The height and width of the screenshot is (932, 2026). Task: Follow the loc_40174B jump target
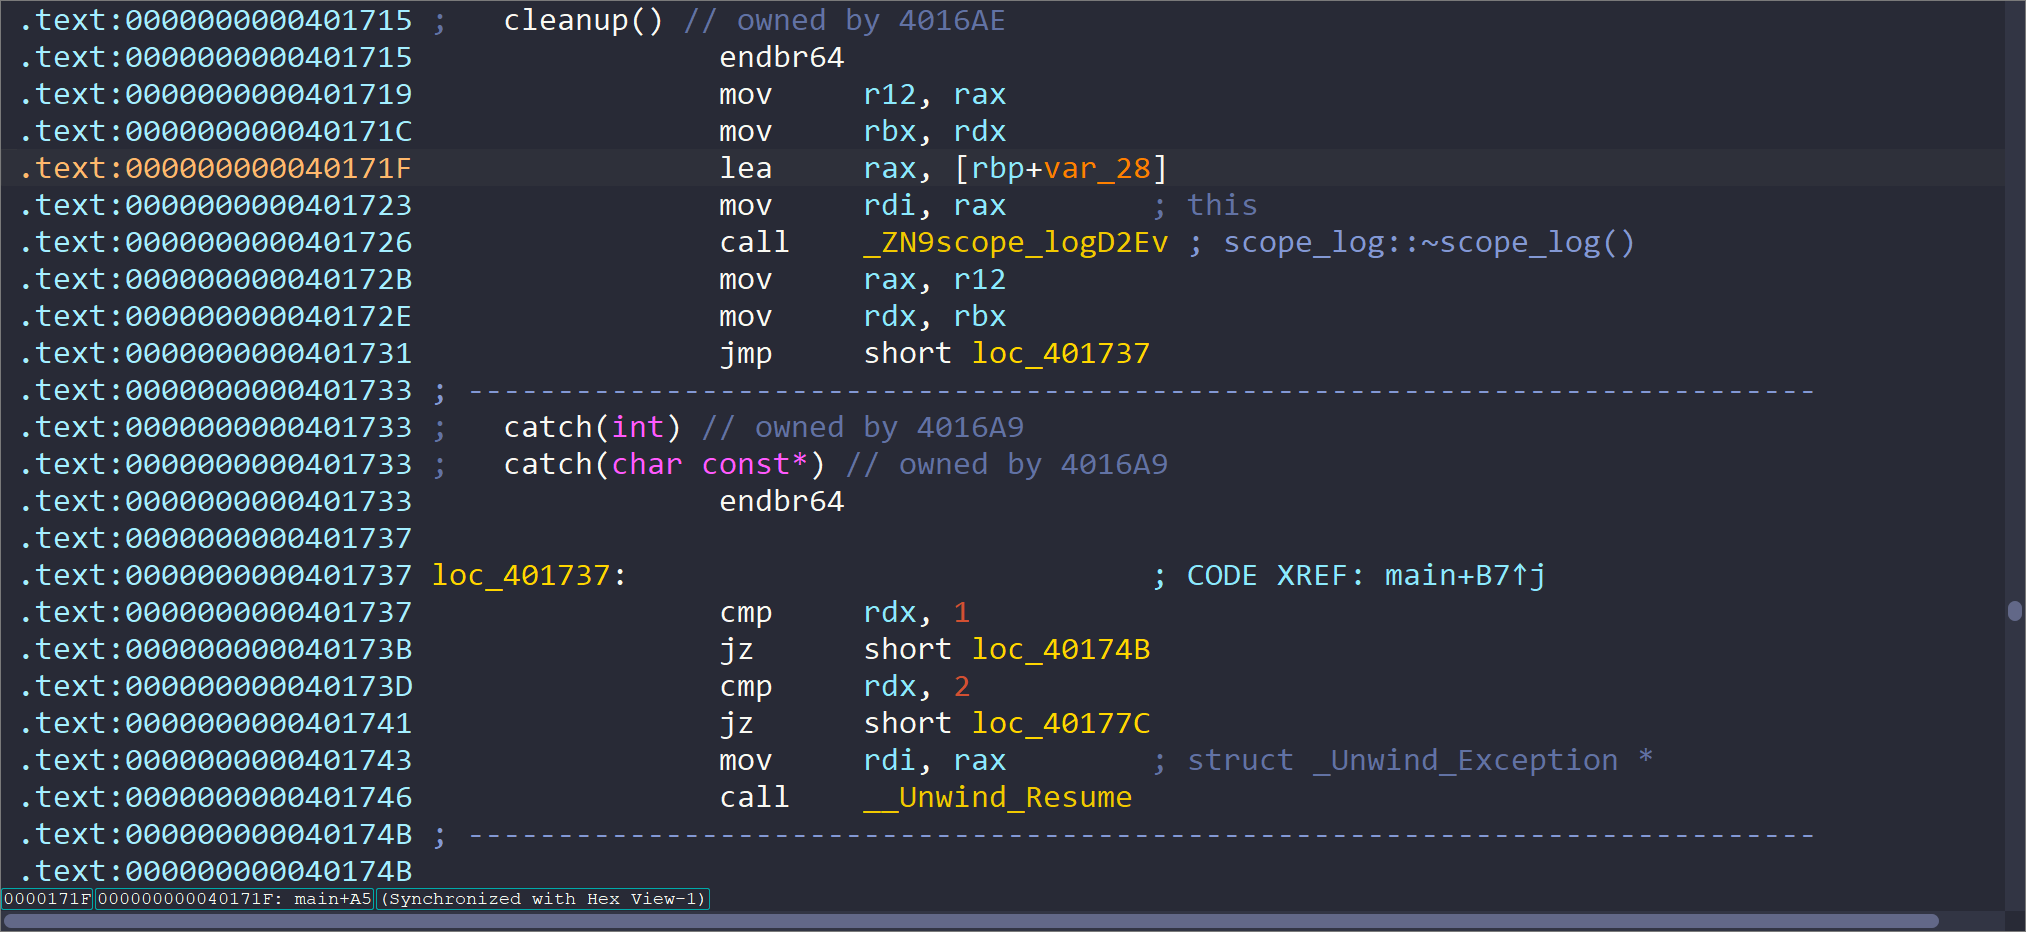(1061, 649)
